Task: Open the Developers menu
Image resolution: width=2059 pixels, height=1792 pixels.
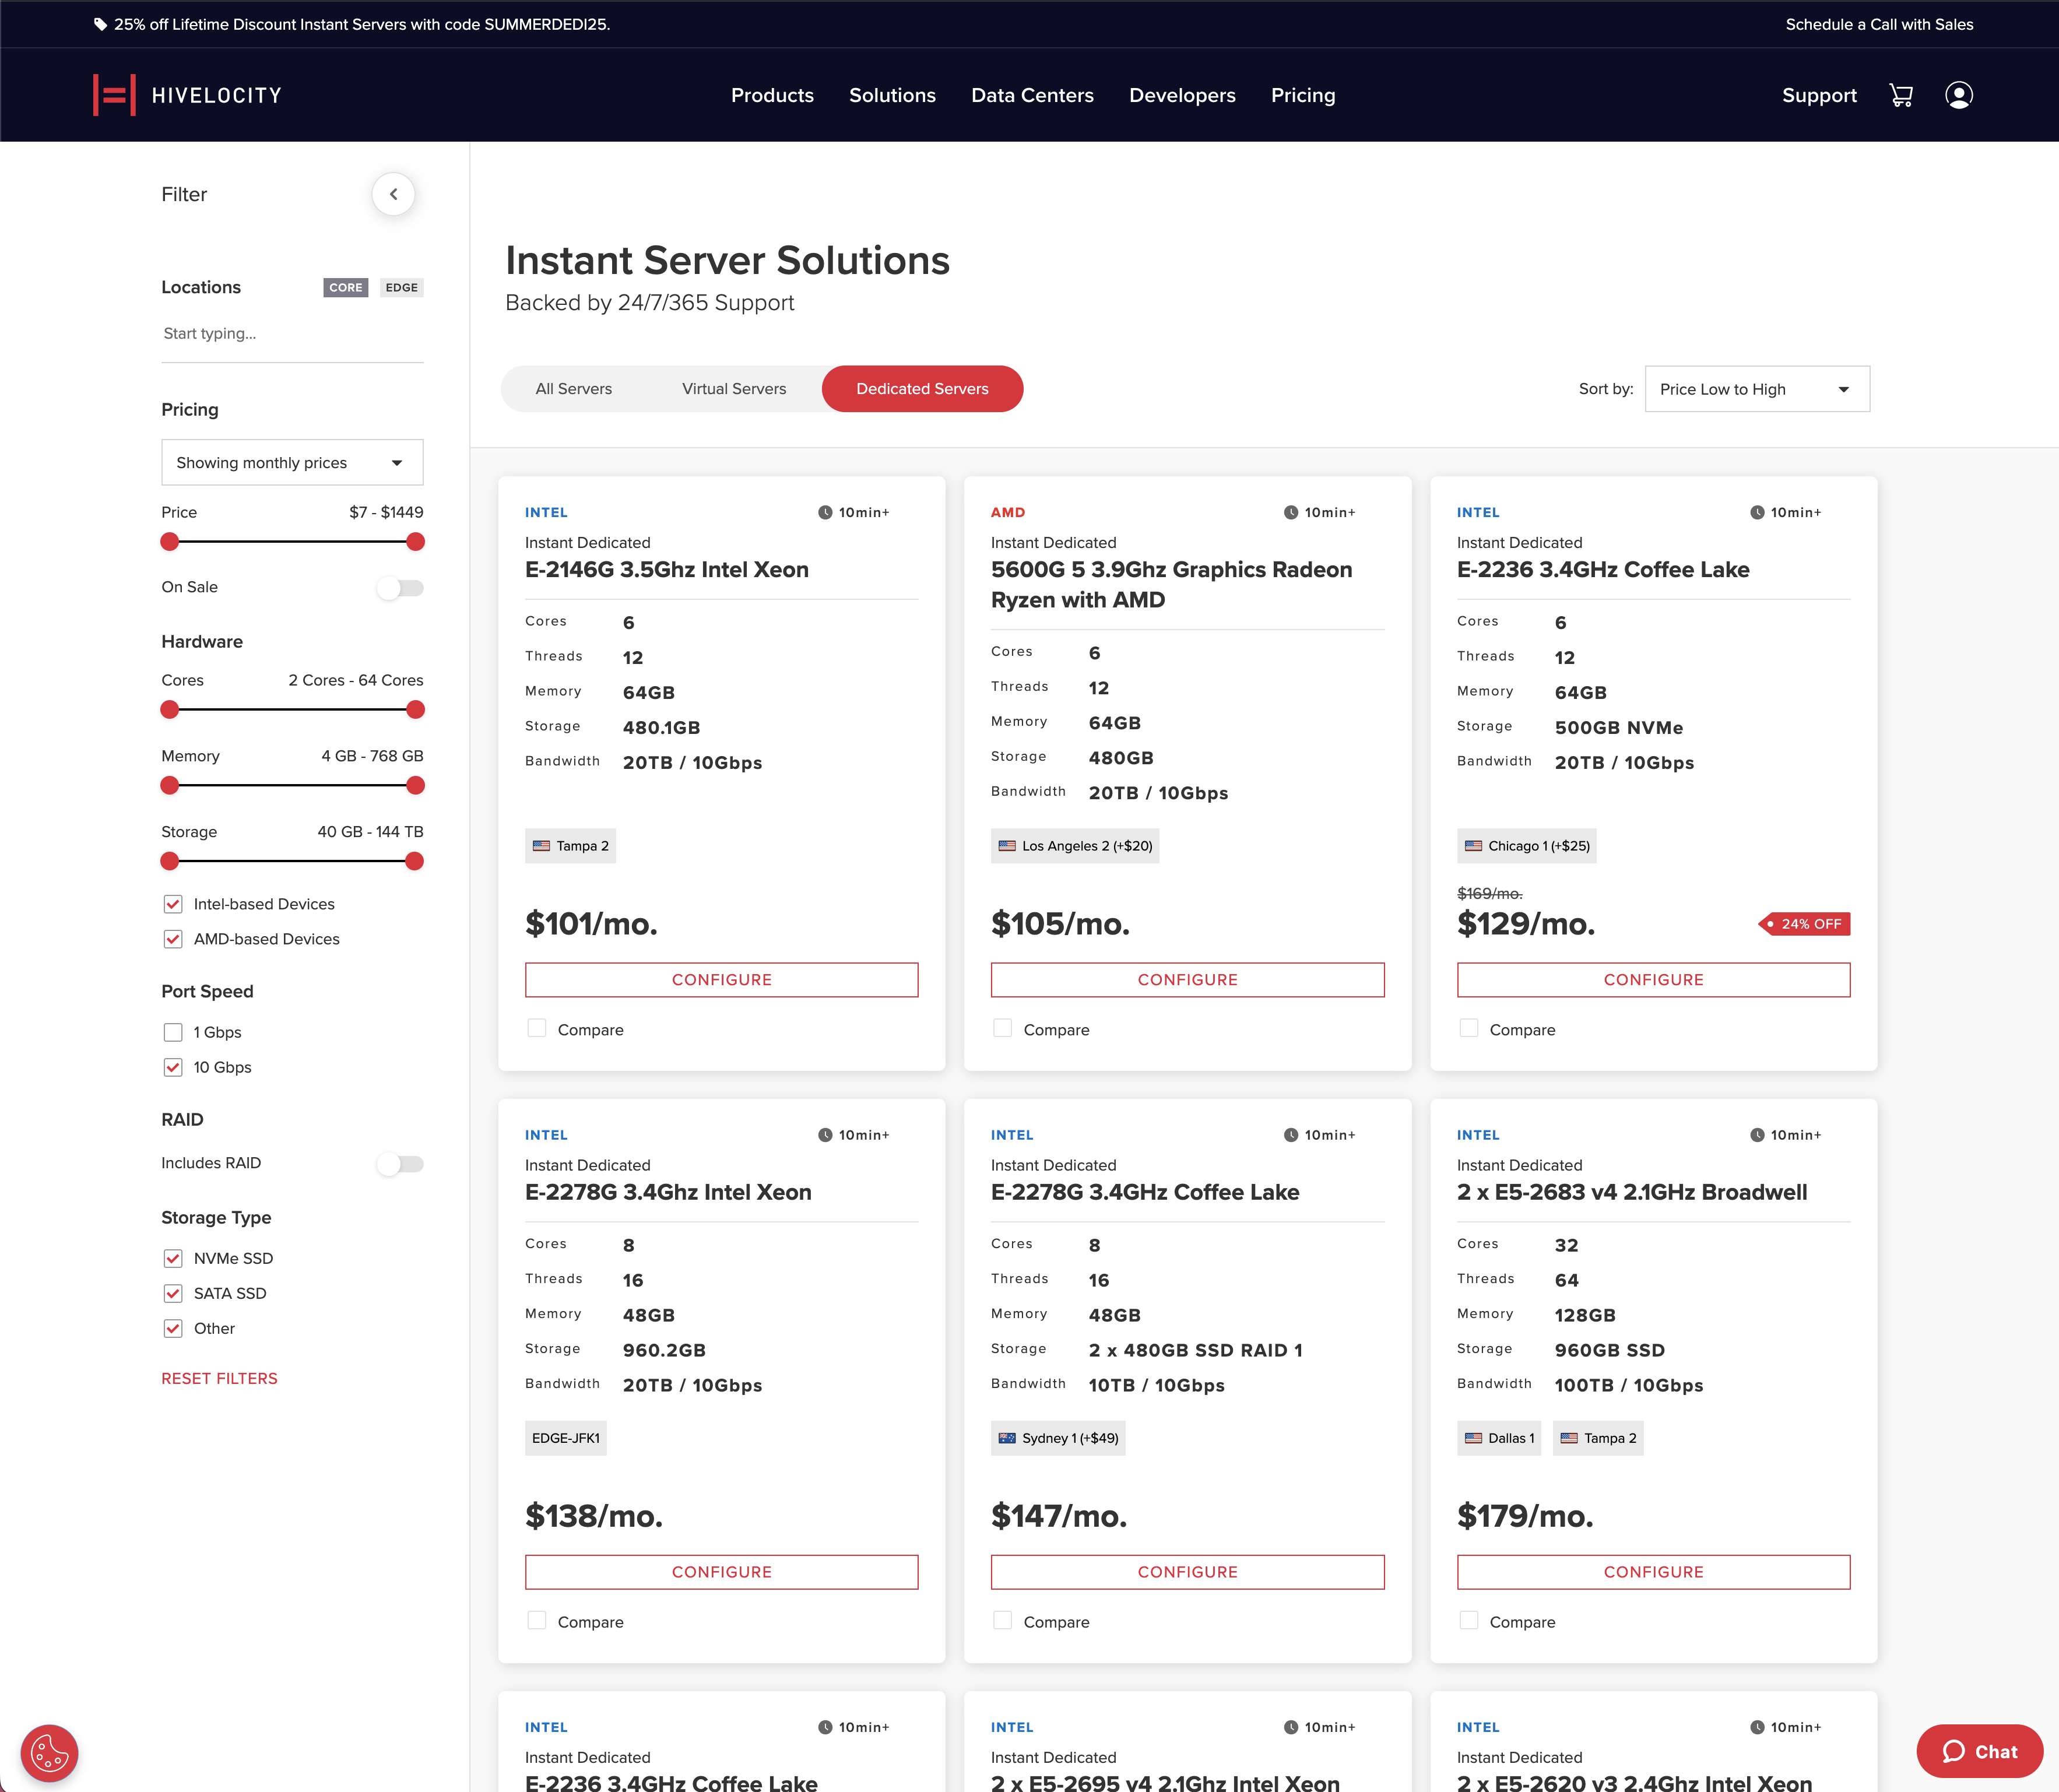Action: pos(1182,95)
